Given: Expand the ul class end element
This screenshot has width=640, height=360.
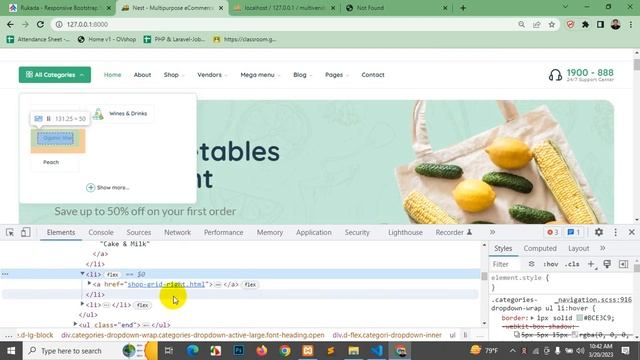Looking at the screenshot, I should [x=76, y=324].
